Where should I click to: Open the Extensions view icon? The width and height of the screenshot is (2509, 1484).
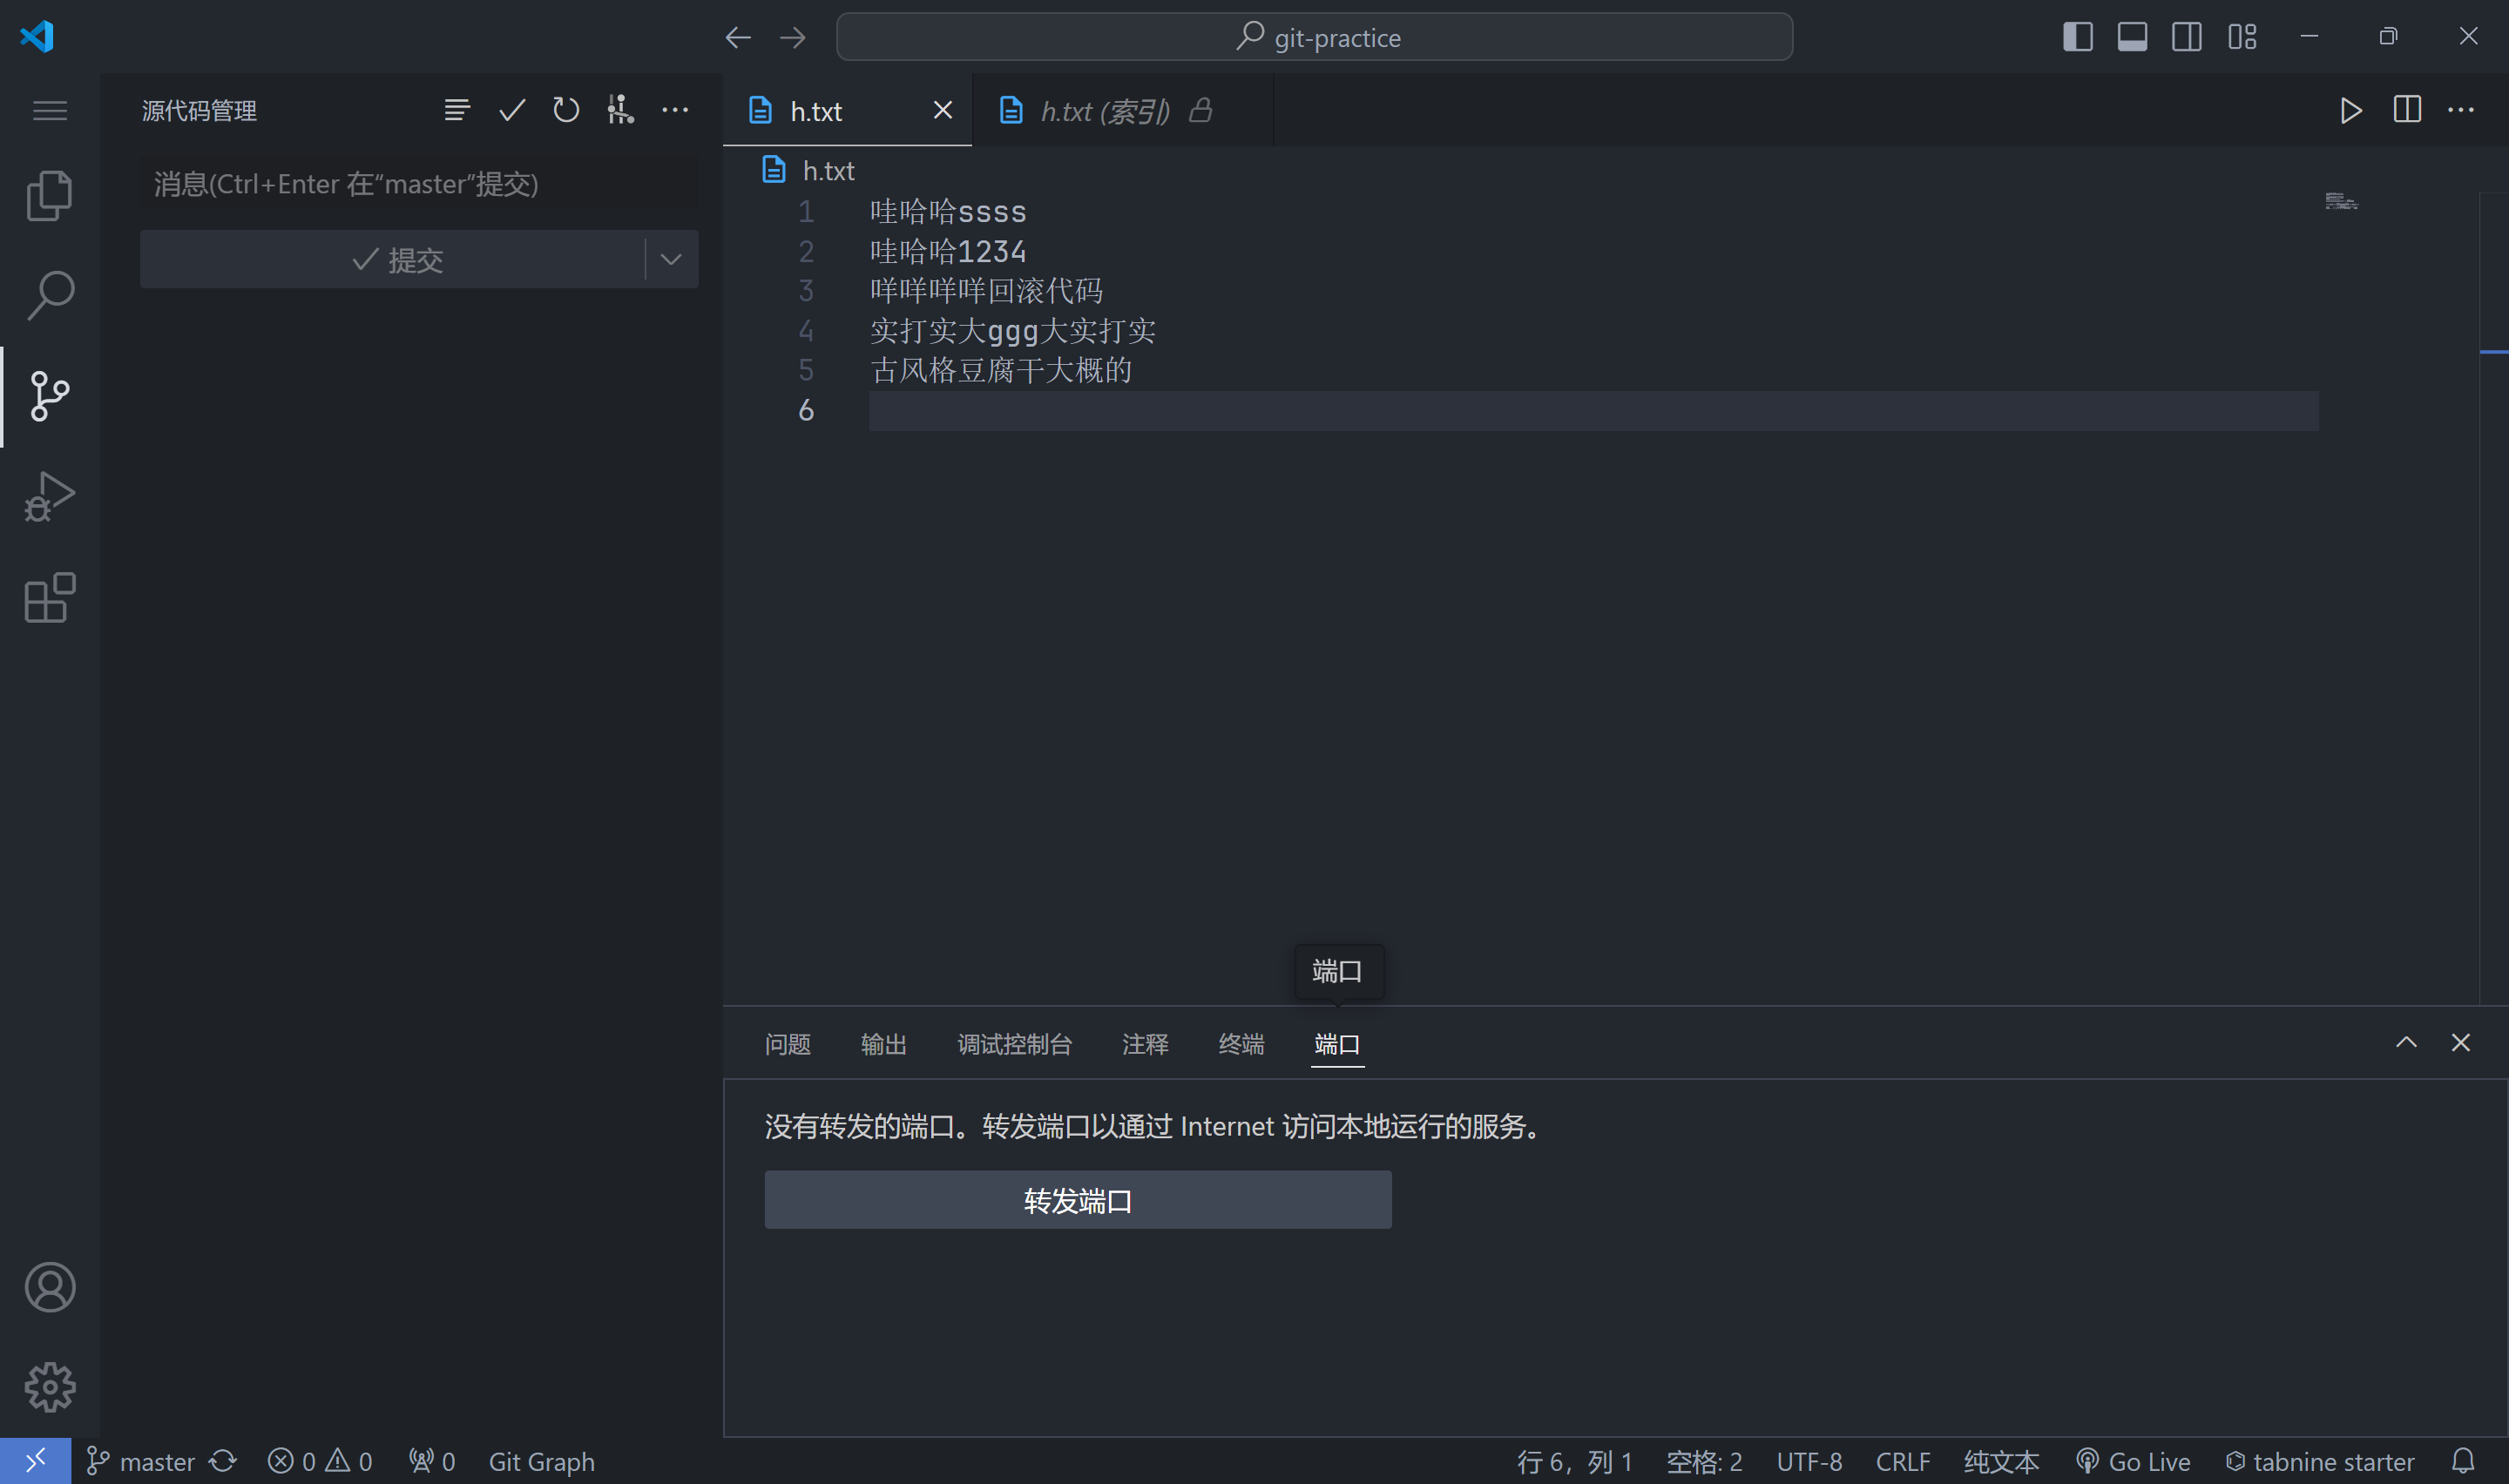49,598
